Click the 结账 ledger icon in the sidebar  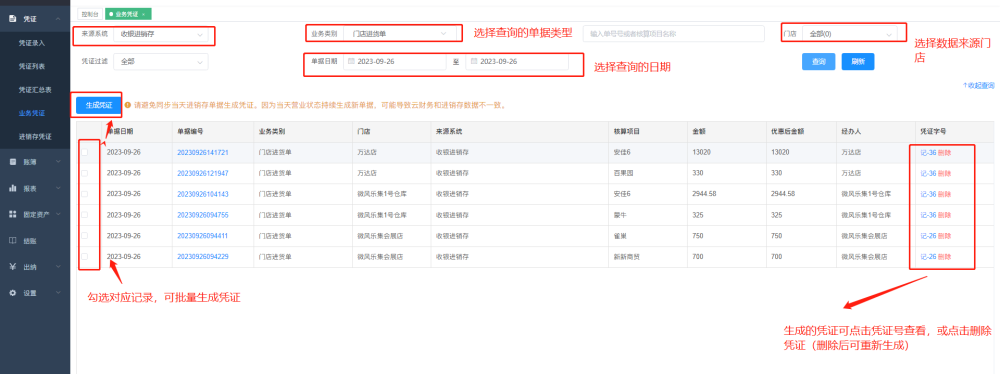pyautogui.click(x=13, y=241)
